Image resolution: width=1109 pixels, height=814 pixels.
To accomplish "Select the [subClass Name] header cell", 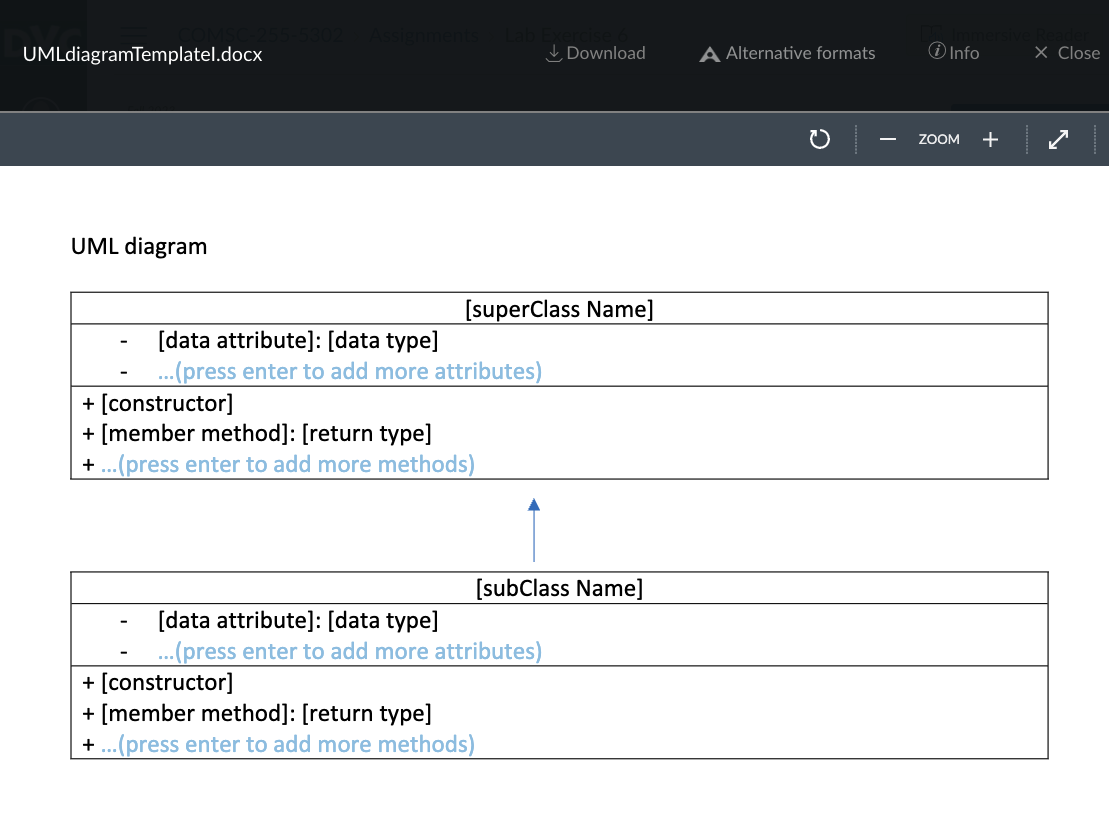I will [x=559, y=588].
